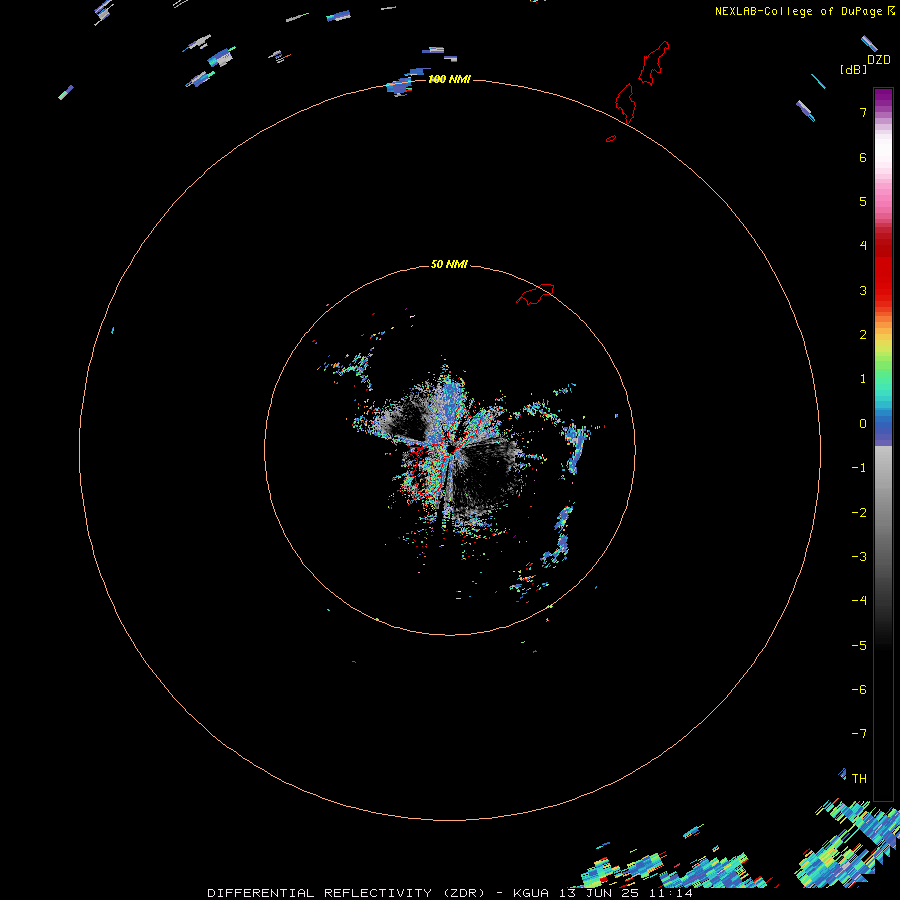This screenshot has width=900, height=900.
Task: Click the -7 value on the legend
Action: point(859,734)
